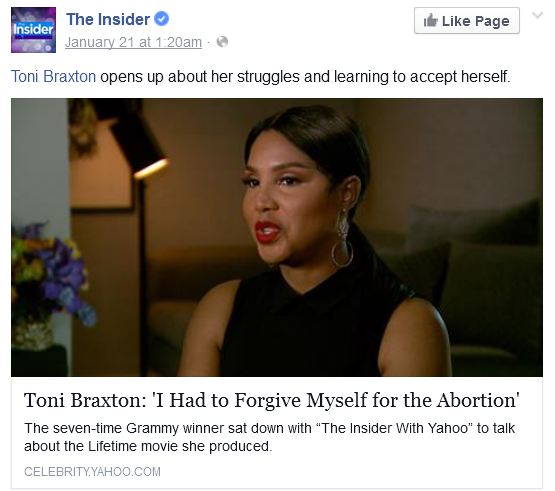Click the seven-time Grammy winner description text
This screenshot has height=491, width=555.
coord(269,437)
